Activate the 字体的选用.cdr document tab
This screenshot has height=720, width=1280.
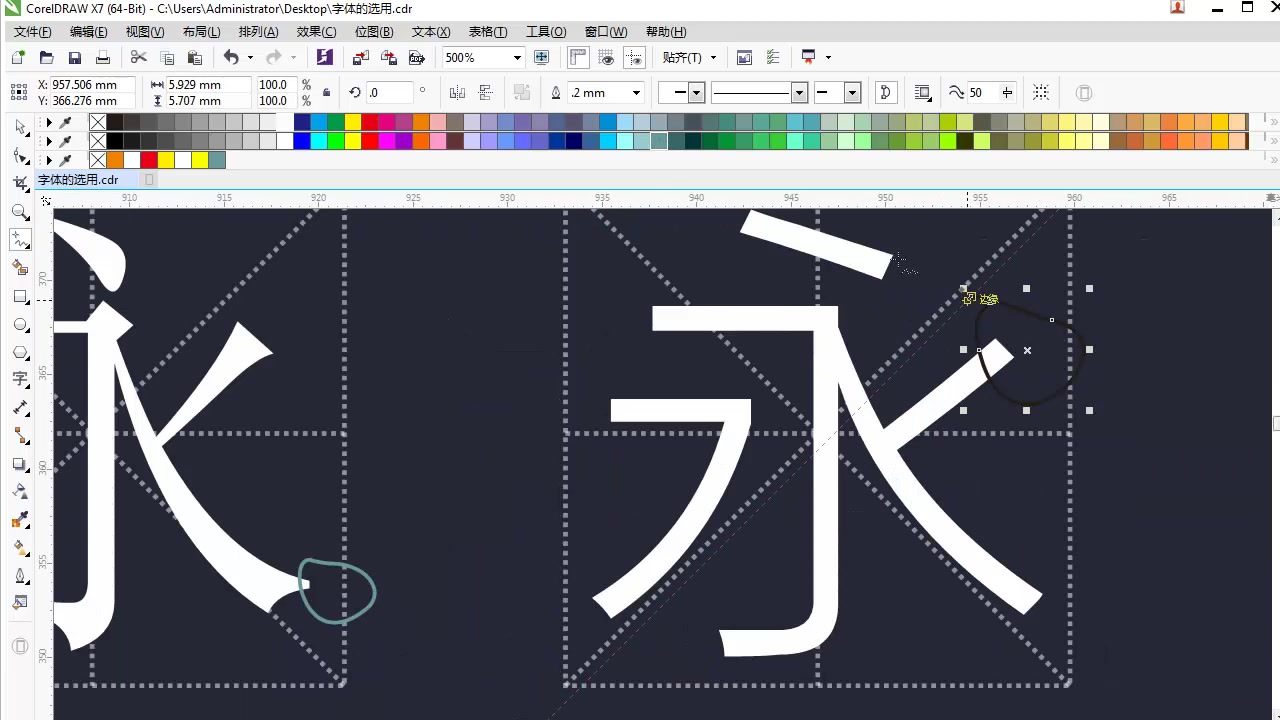(x=78, y=179)
